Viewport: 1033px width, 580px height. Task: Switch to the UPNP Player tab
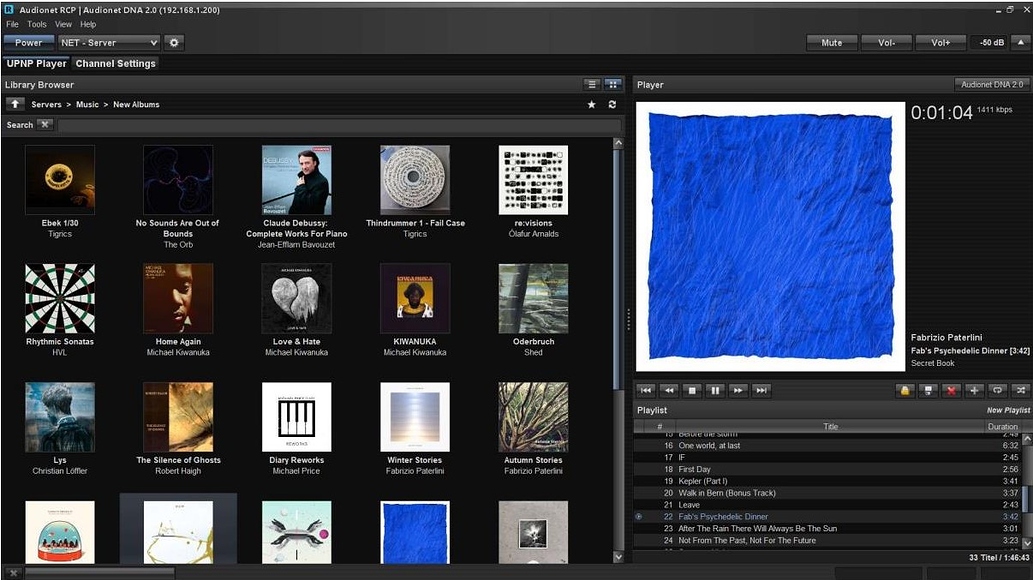(x=36, y=63)
